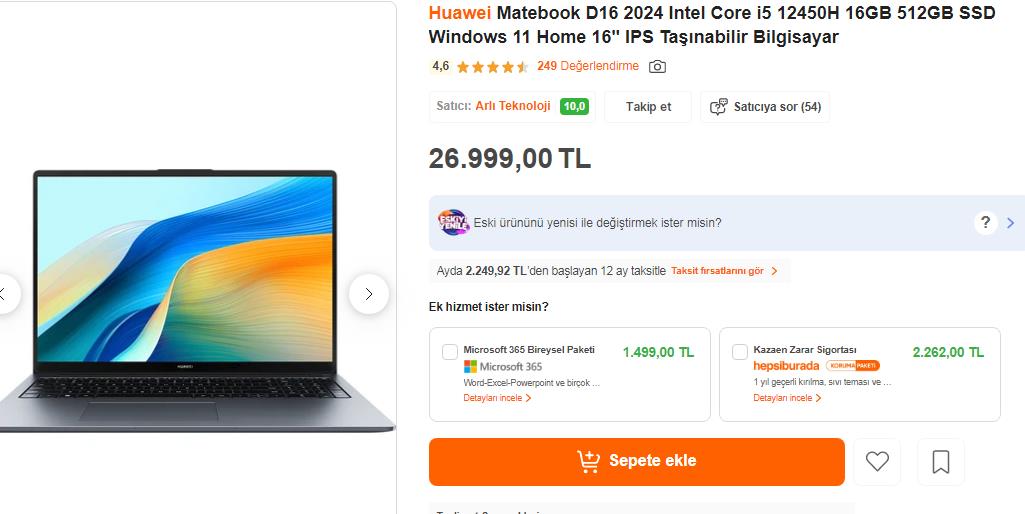1025x514 pixels.
Task: Show previous product image arrow
Action: pyautogui.click(x=5, y=294)
